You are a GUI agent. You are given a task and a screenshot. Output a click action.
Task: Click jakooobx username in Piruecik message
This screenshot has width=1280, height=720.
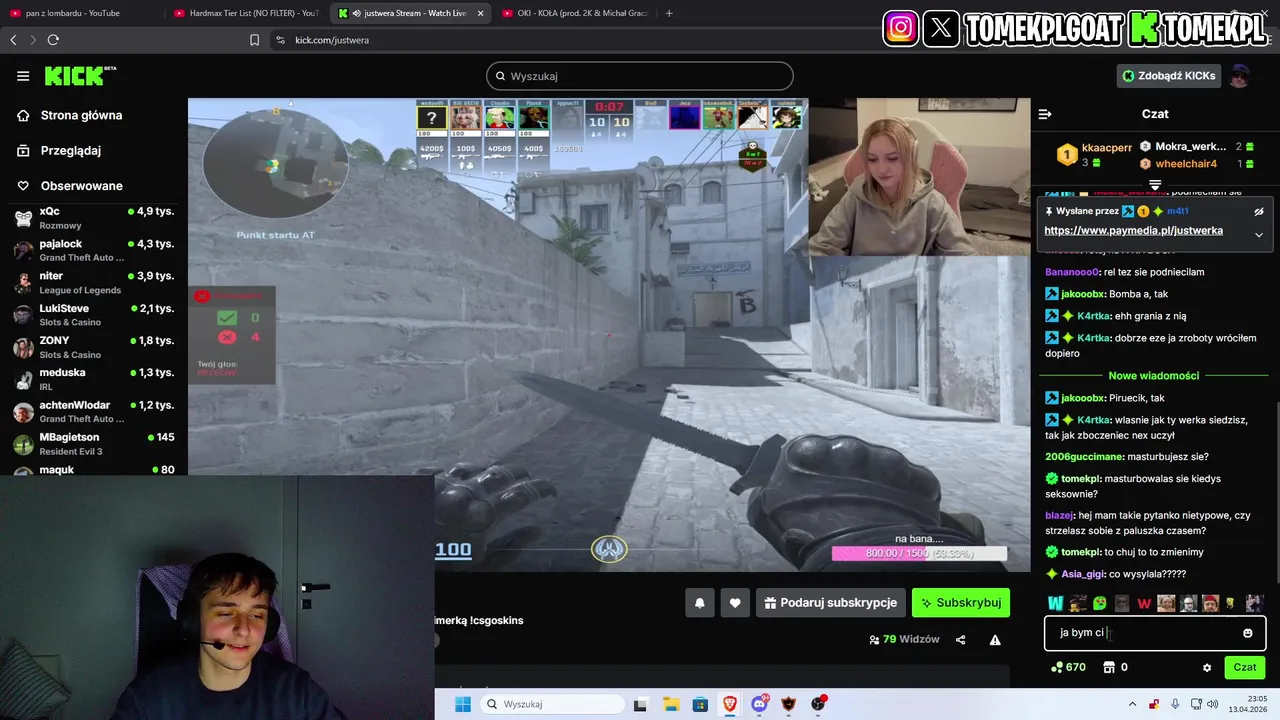[1083, 398]
